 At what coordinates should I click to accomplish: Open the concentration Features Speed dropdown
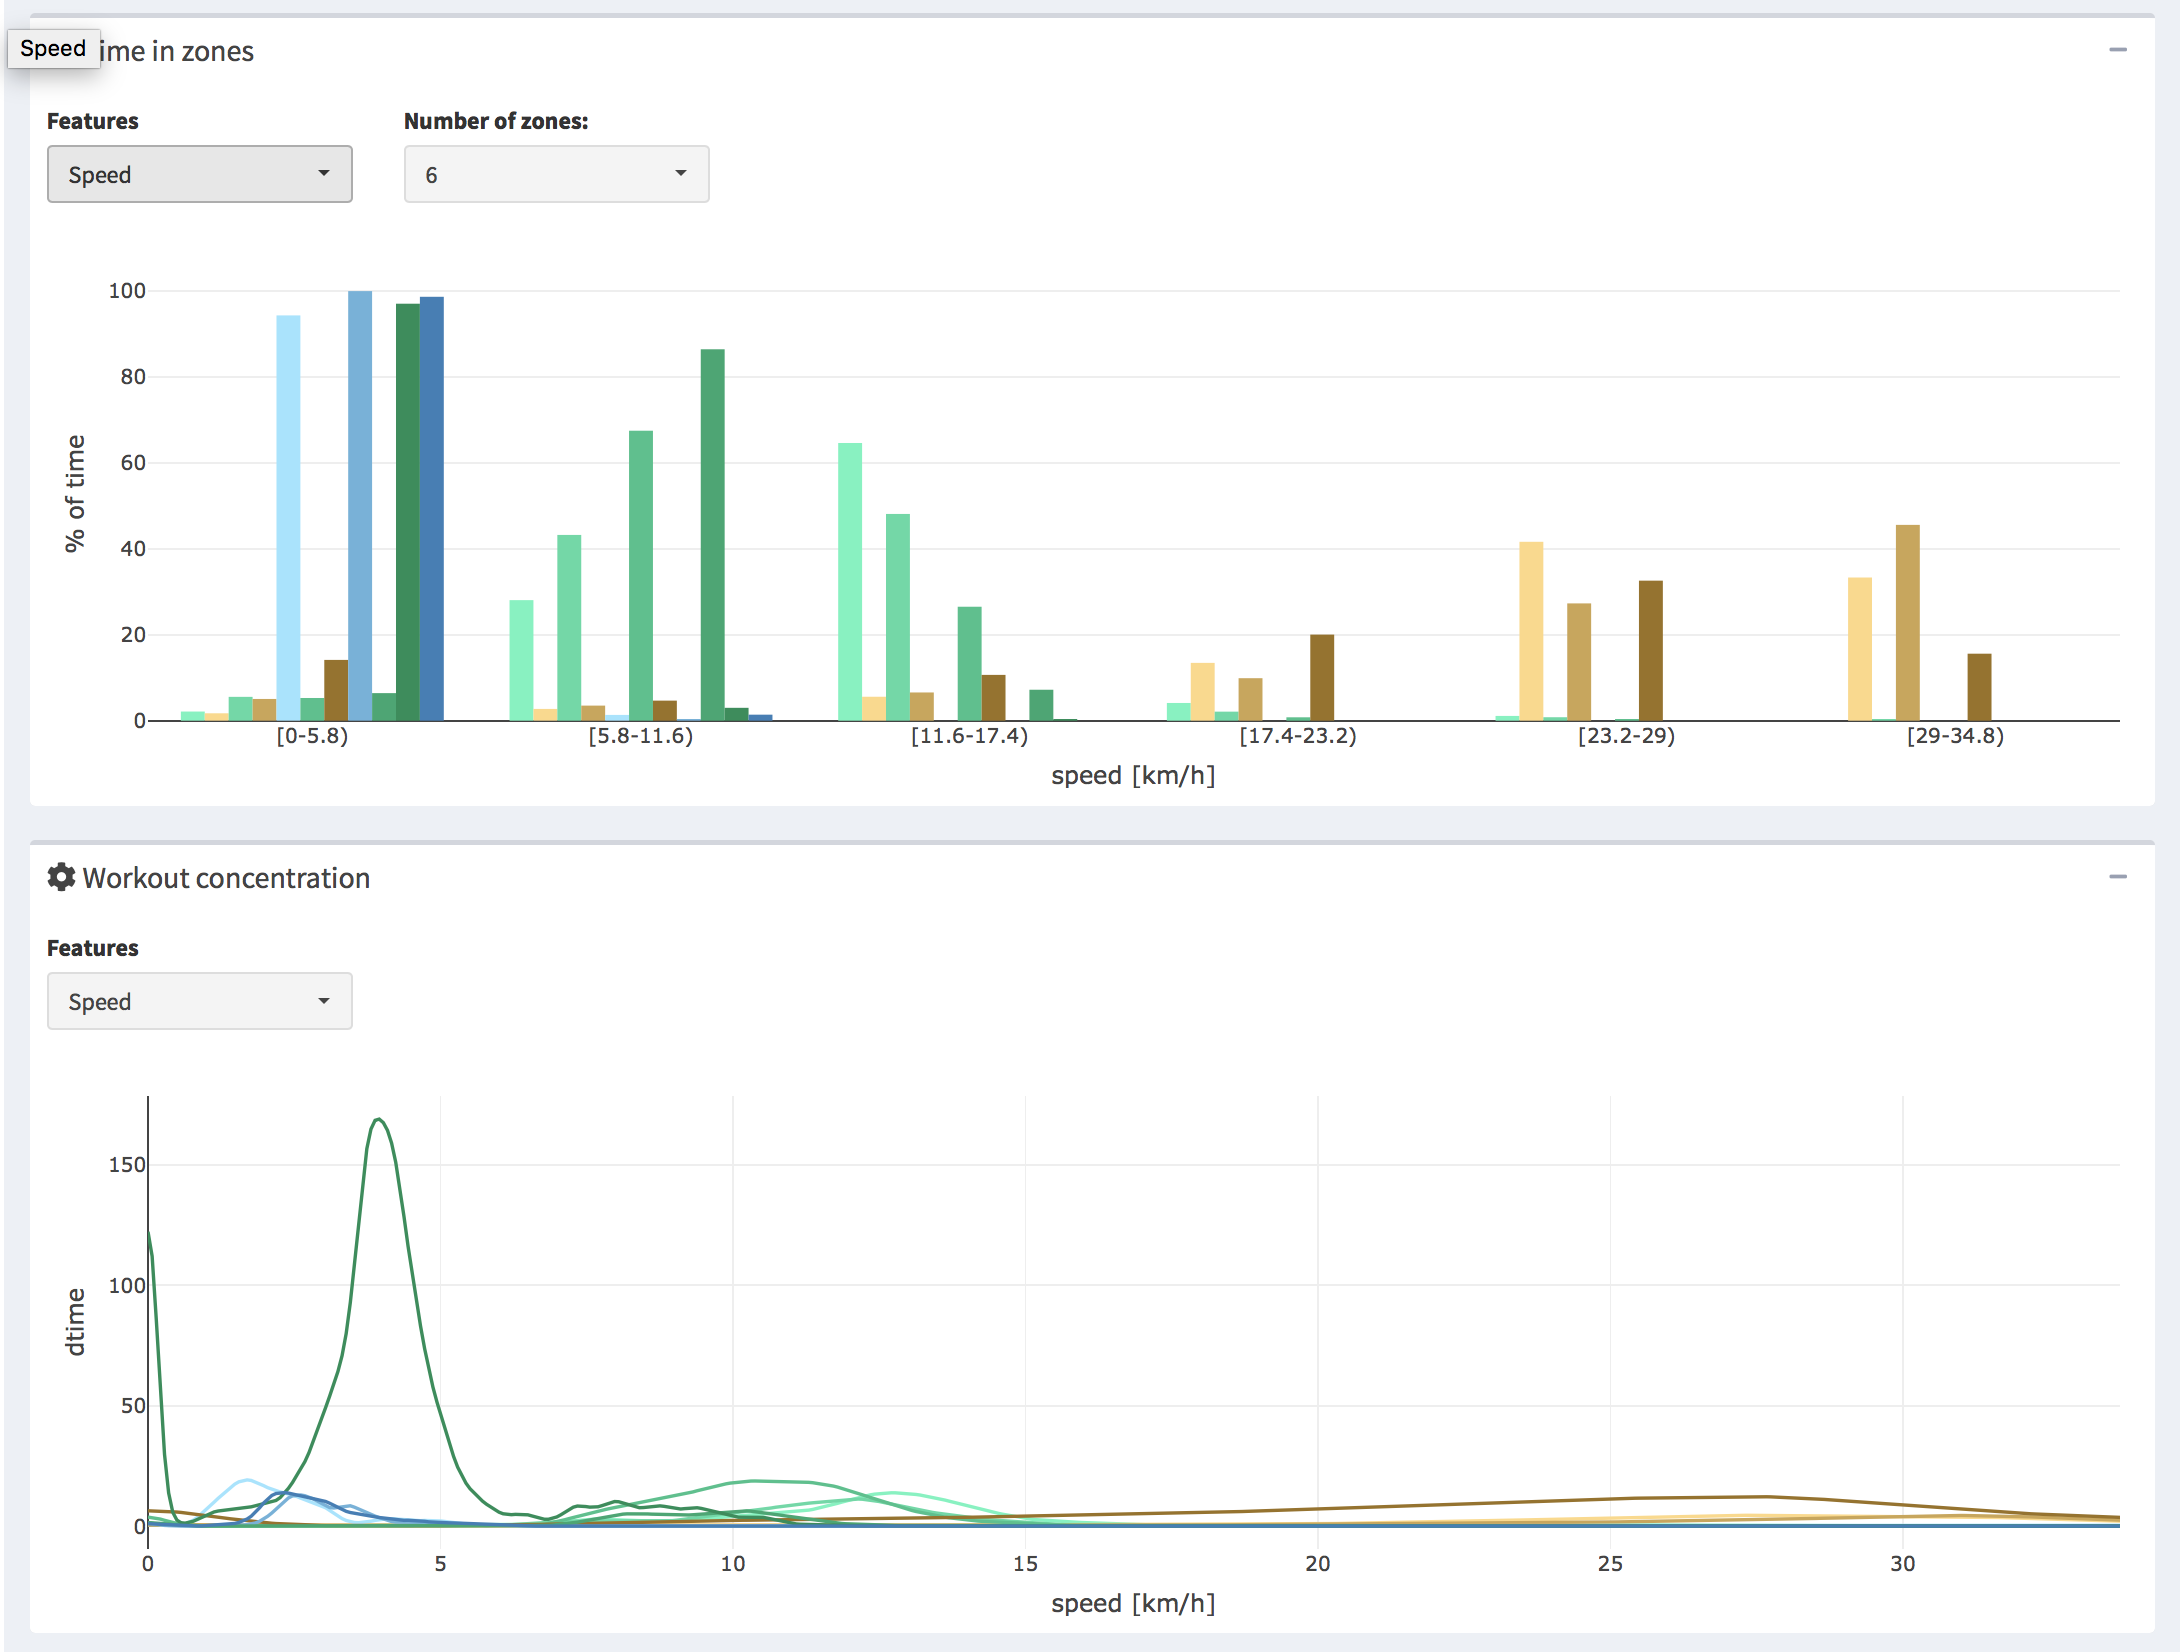(x=199, y=1001)
